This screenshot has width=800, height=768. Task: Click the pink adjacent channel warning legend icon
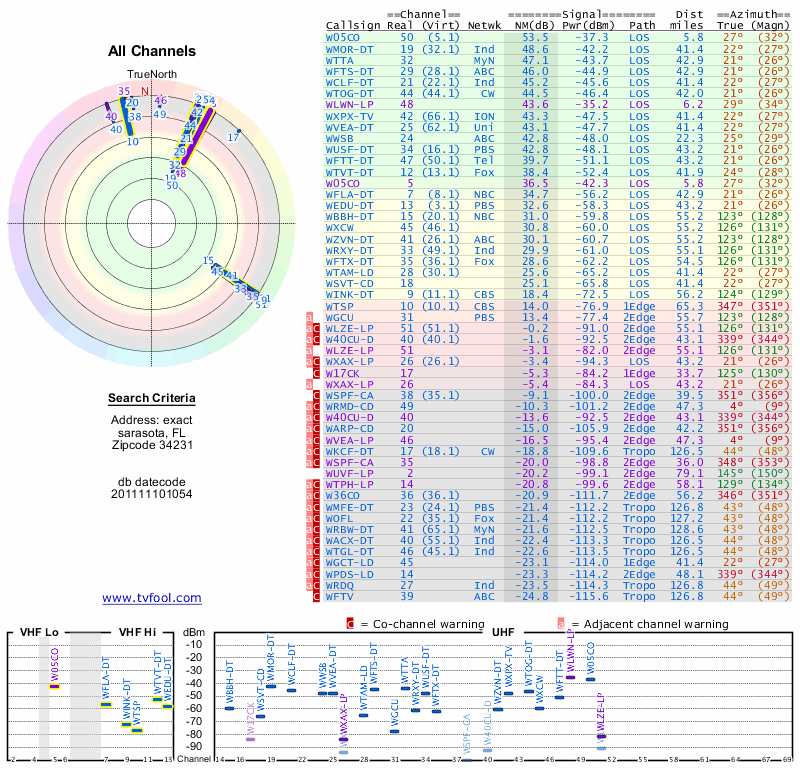coord(561,624)
